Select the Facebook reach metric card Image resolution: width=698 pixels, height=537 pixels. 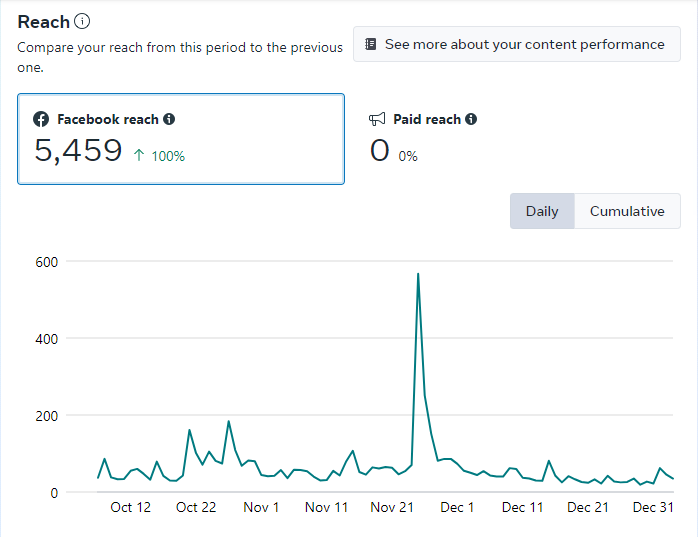click(180, 139)
